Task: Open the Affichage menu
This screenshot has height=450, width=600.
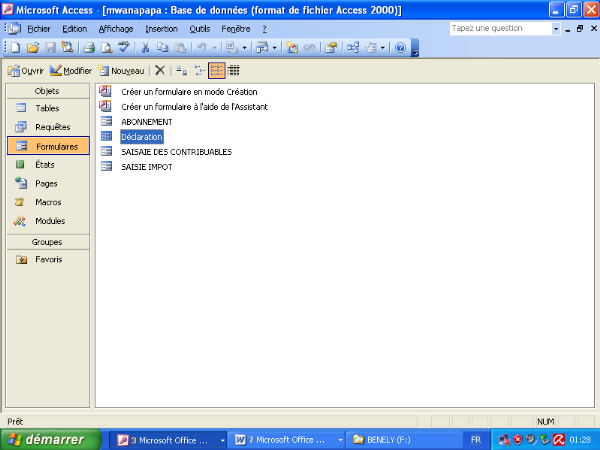Action: [116, 29]
